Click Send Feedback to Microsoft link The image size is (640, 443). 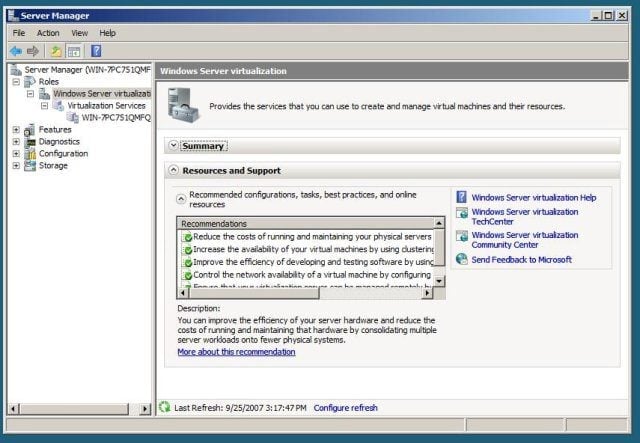522,260
